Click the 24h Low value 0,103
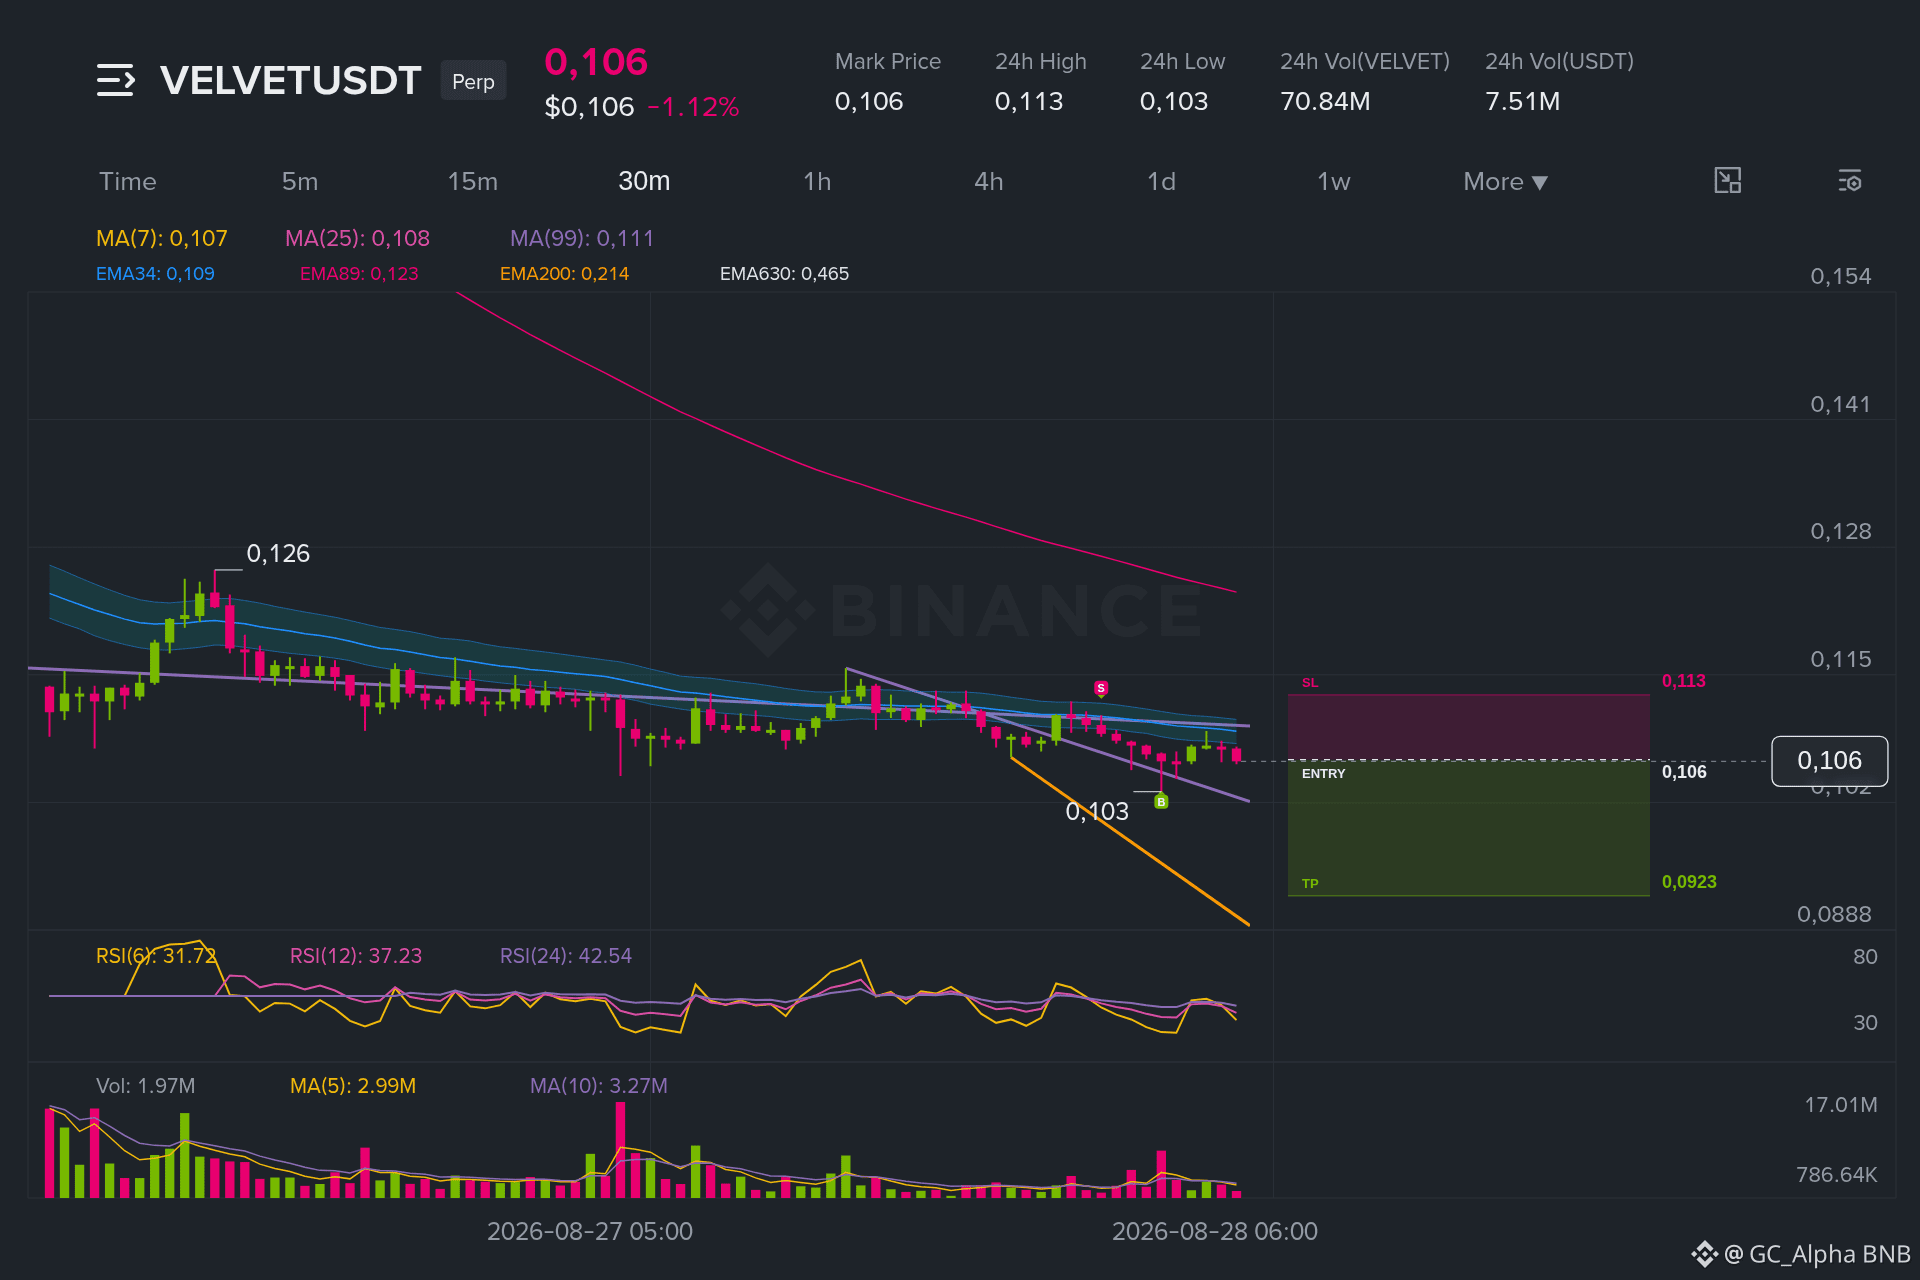The height and width of the screenshot is (1280, 1920). 1174,102
